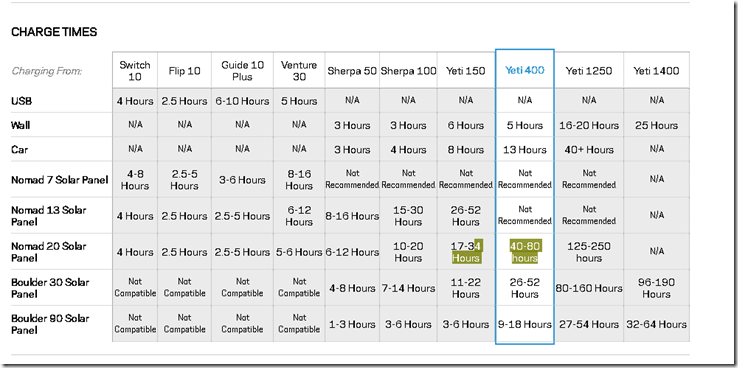Select the Yeti 1250 column header
The height and width of the screenshot is (368, 738).
click(589, 71)
